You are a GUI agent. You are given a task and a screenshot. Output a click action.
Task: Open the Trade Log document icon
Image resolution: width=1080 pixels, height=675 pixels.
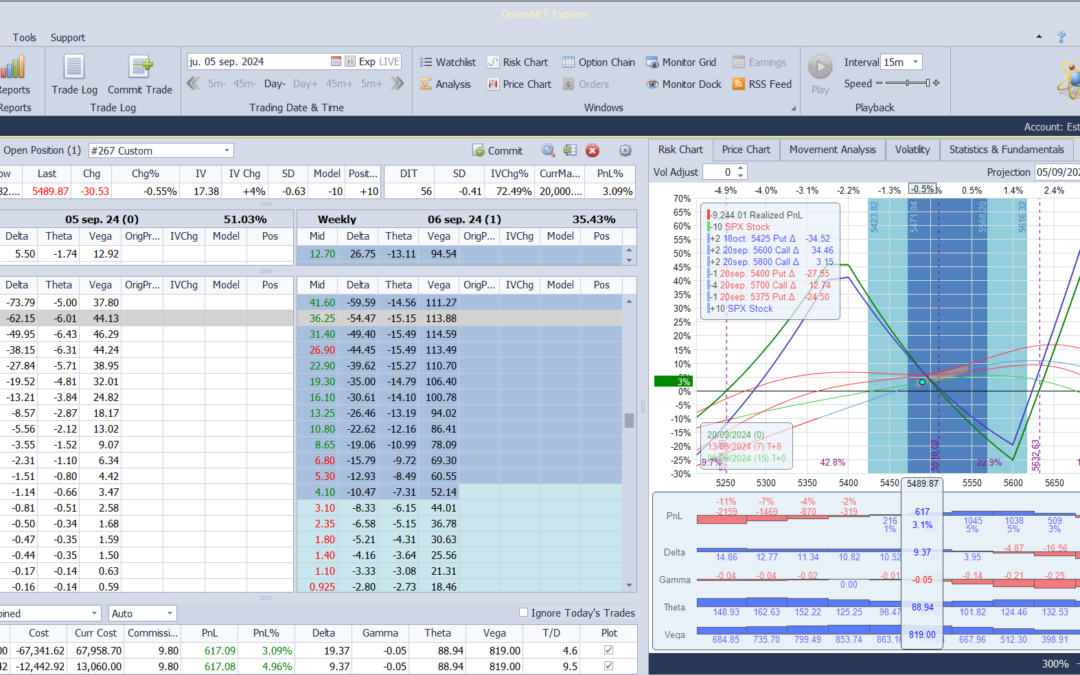pos(74,68)
